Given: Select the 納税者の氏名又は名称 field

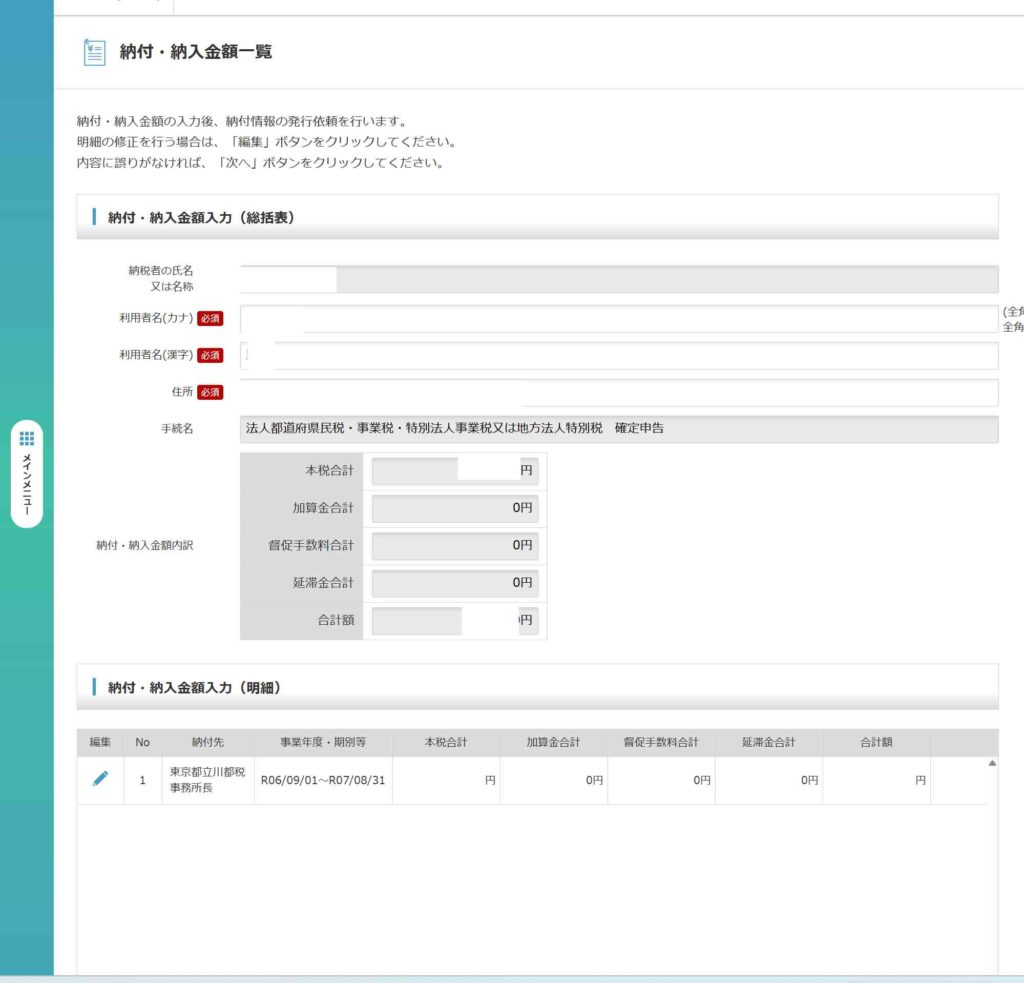Looking at the screenshot, I should coord(618,279).
